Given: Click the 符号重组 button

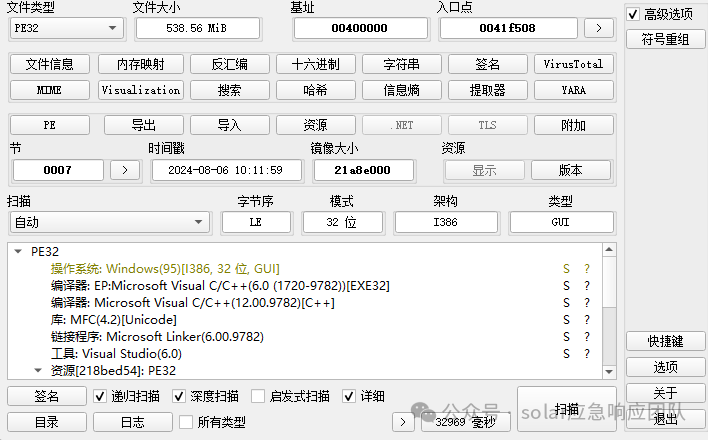Looking at the screenshot, I should pos(665,39).
